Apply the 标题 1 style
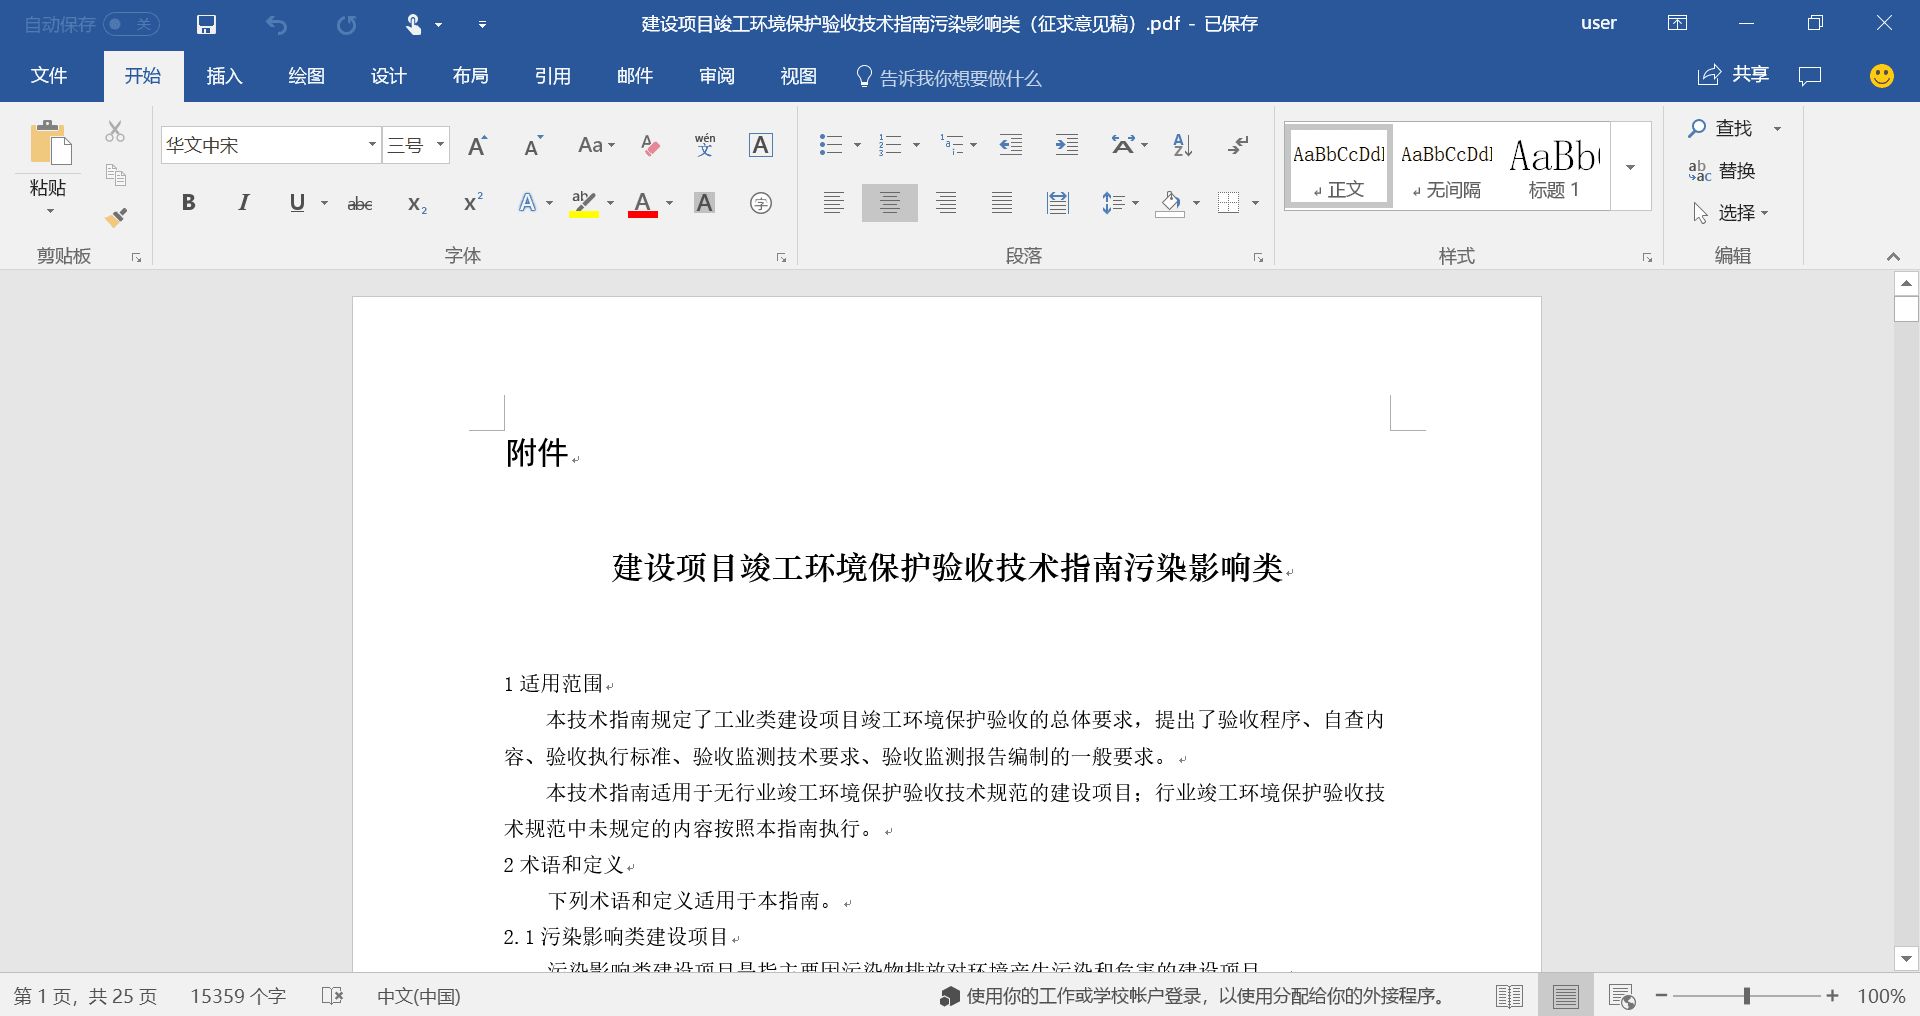Viewport: 1920px width, 1016px height. [1554, 166]
